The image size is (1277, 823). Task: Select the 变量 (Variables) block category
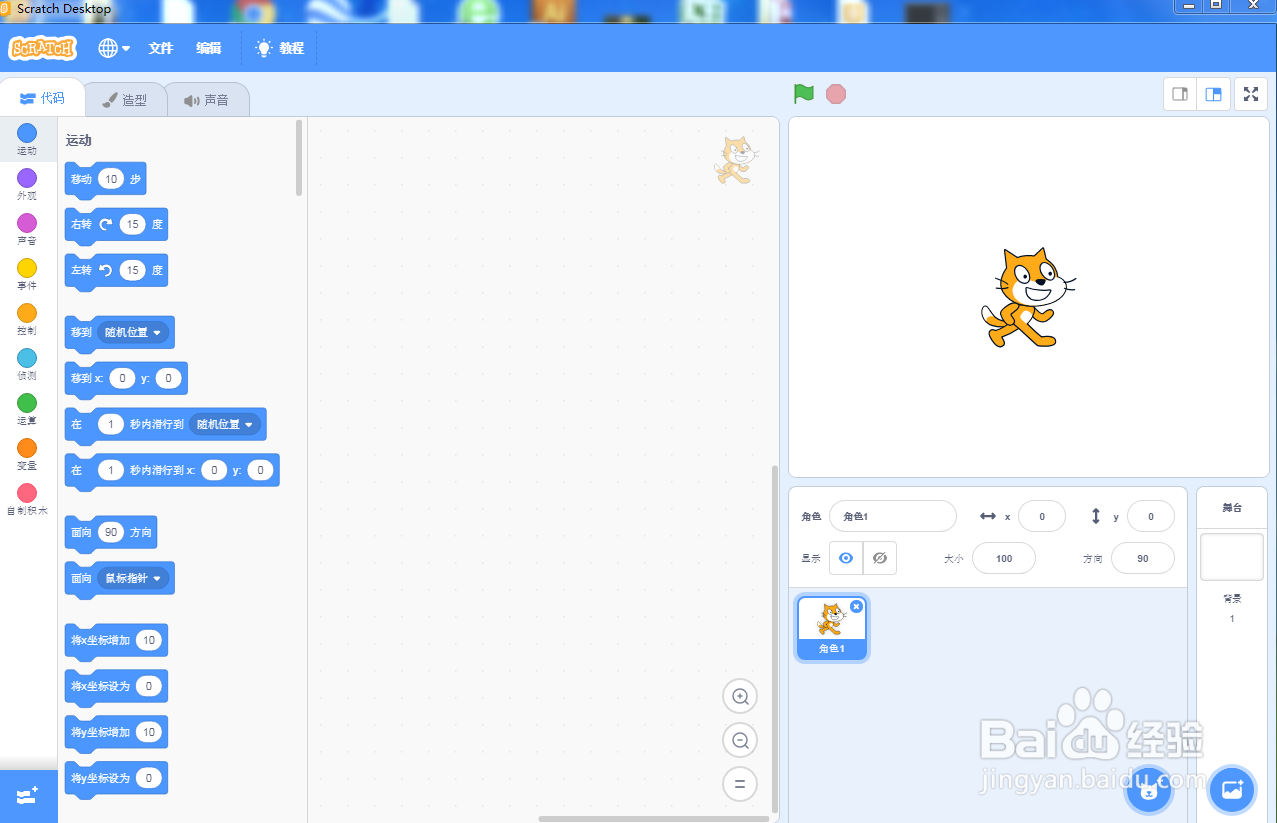tap(26, 457)
